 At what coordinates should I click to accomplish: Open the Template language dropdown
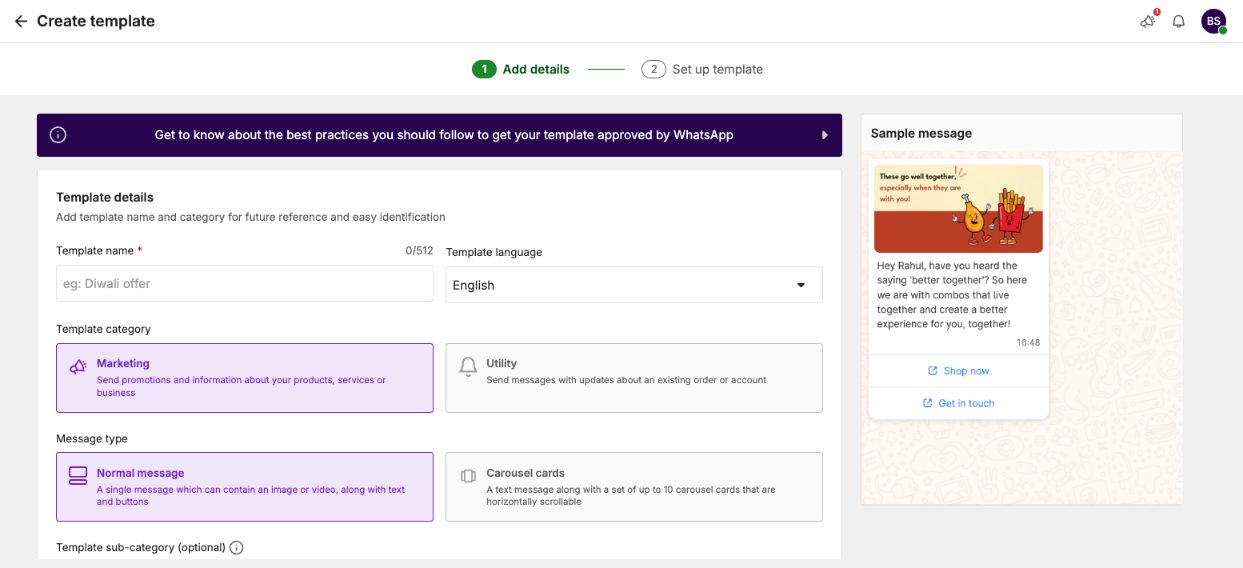click(x=634, y=285)
